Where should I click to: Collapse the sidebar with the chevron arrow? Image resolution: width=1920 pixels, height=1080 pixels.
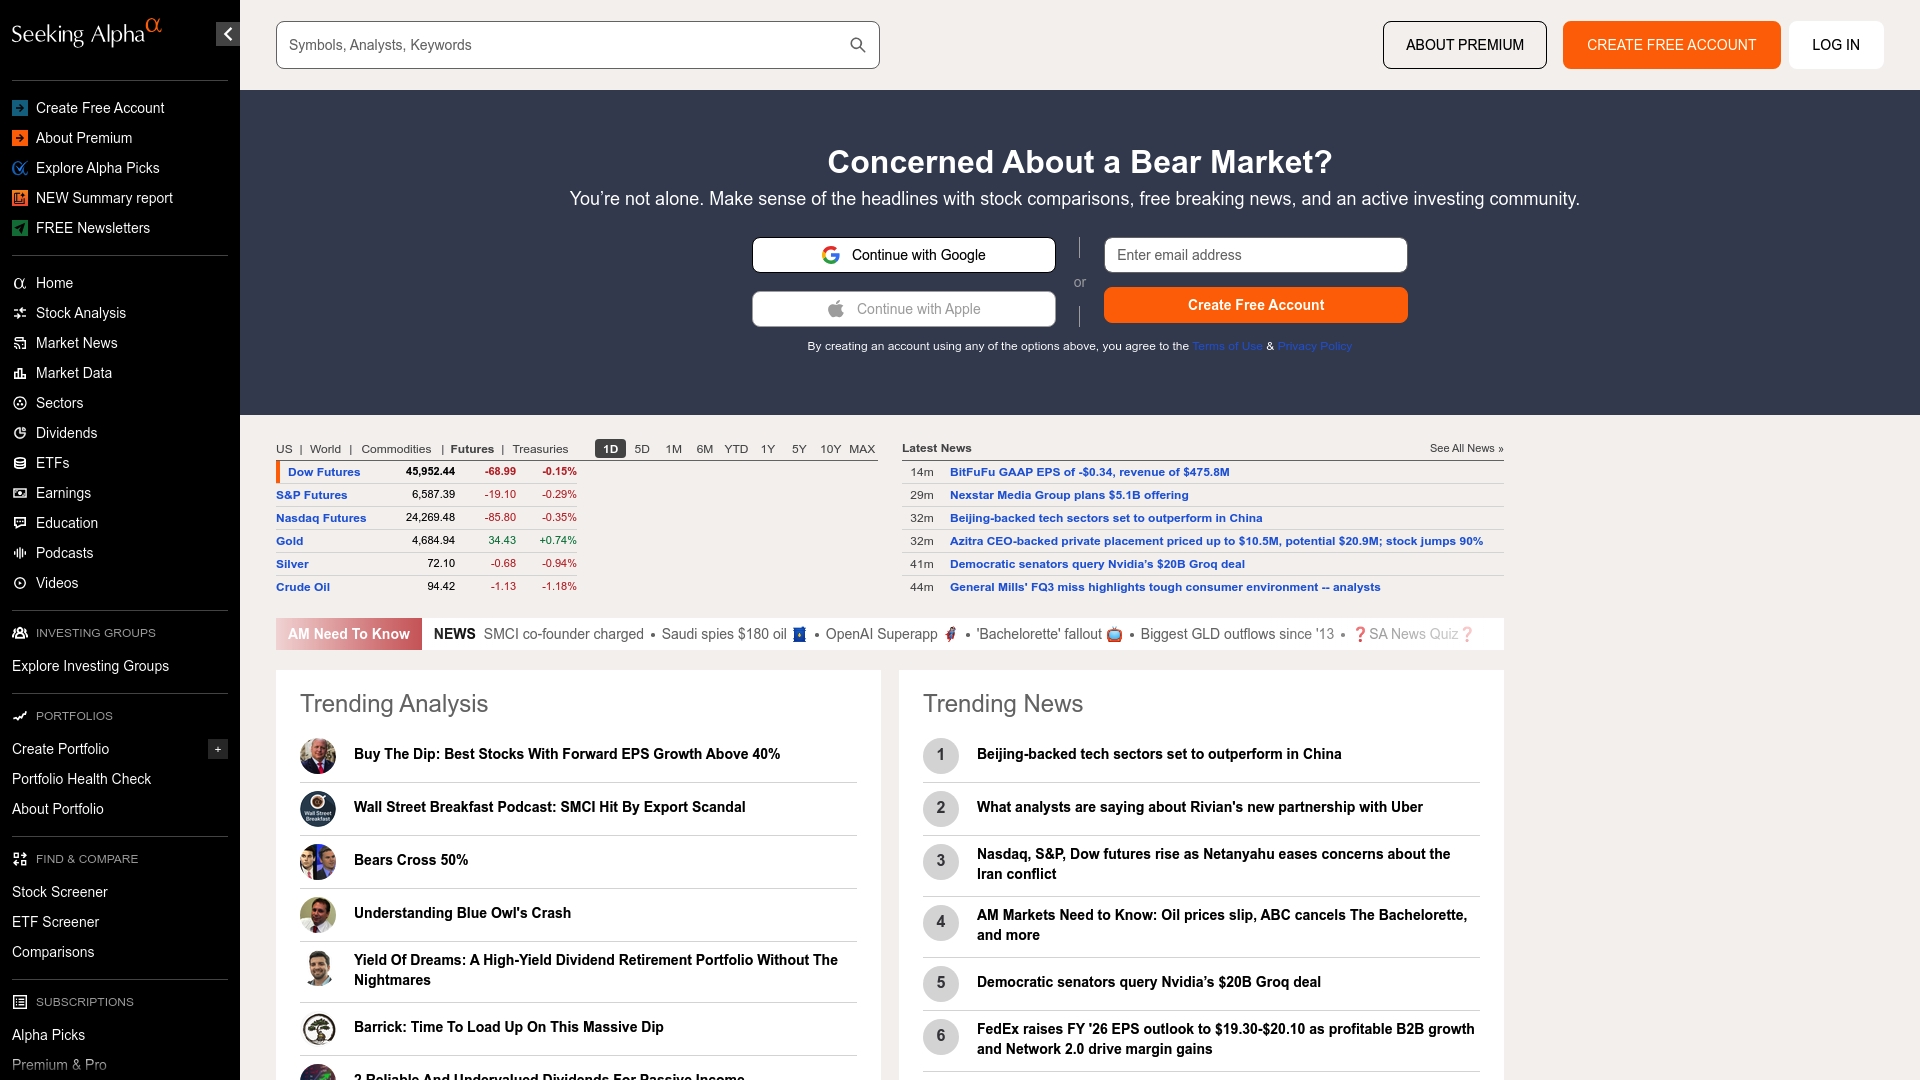pos(228,34)
